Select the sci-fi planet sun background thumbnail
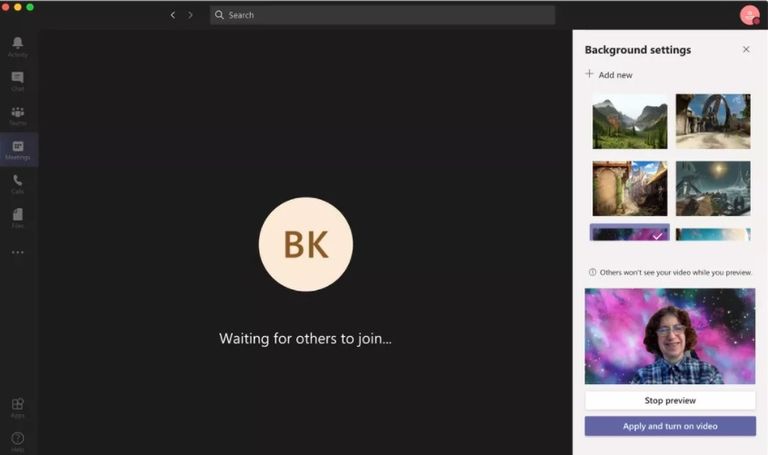The height and width of the screenshot is (455, 768). 713,189
